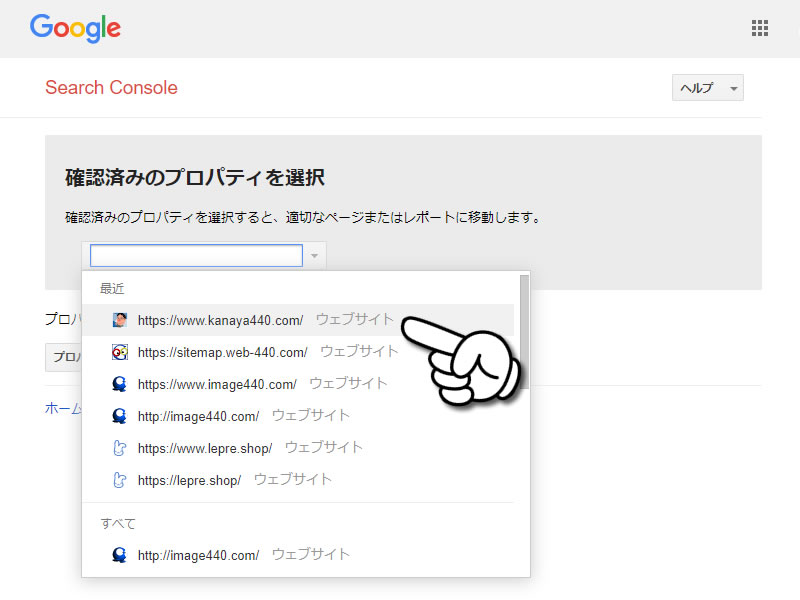
Task: Click the description starting 確認済みのプロパティを選択すると
Action: click(303, 217)
